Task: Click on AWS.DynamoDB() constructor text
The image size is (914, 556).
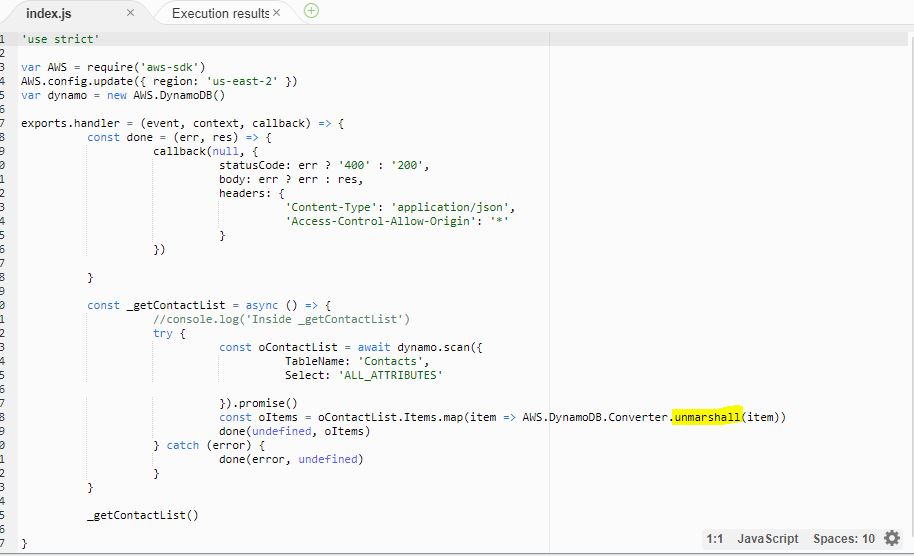Action: pos(179,95)
